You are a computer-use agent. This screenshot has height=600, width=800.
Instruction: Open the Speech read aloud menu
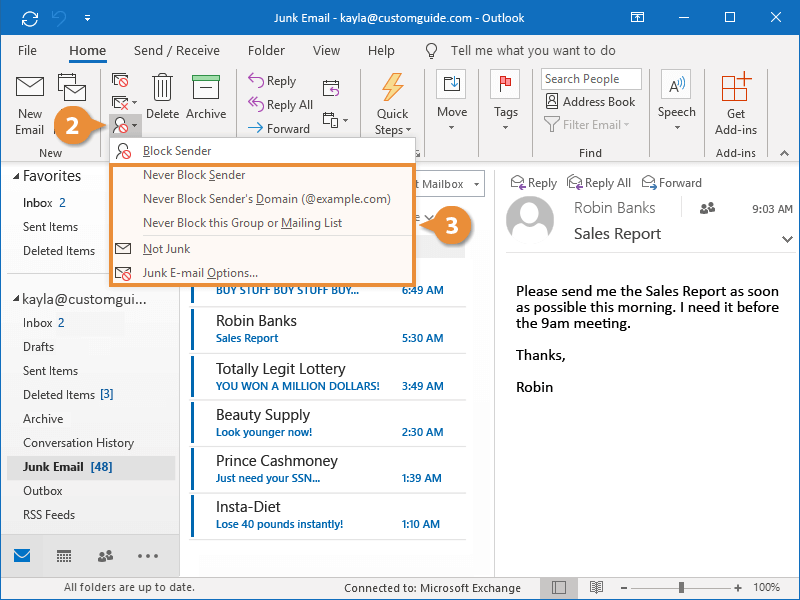677,102
